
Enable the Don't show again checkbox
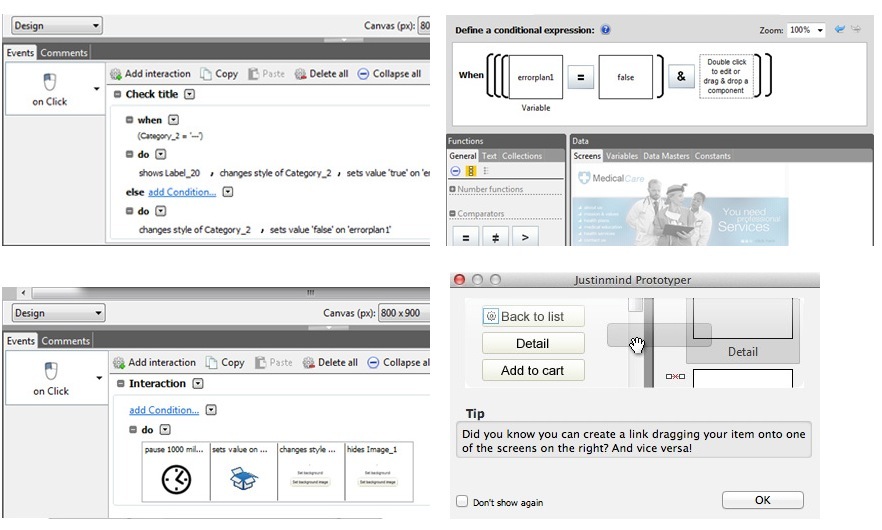462,501
